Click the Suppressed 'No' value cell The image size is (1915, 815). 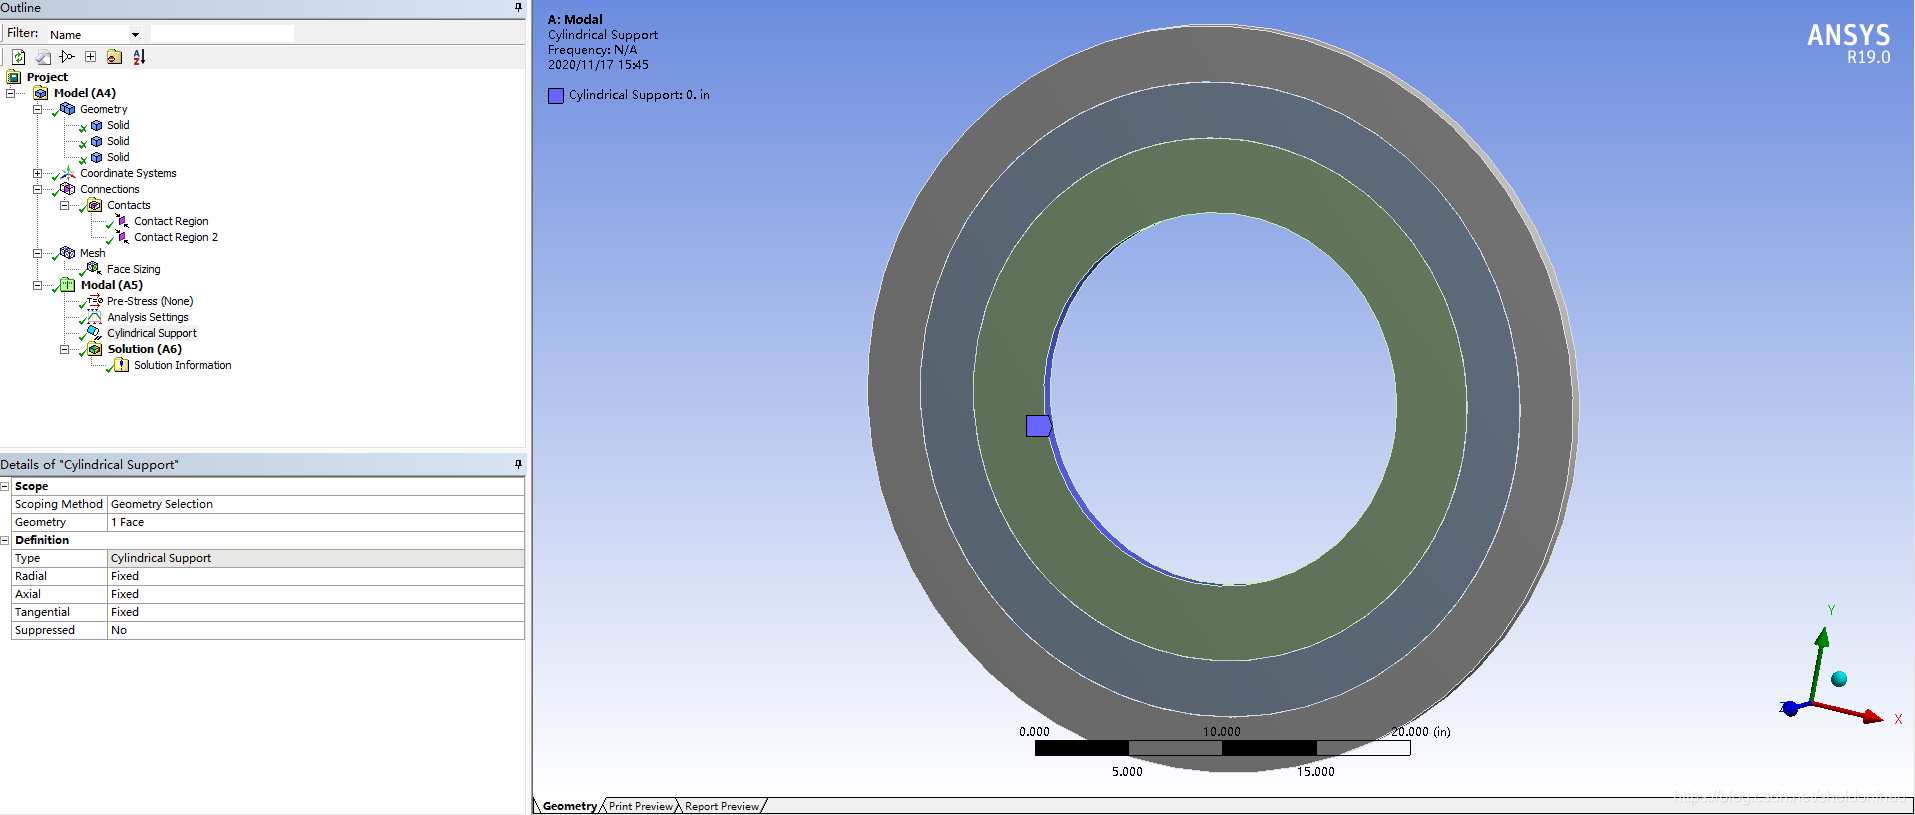pyautogui.click(x=316, y=630)
